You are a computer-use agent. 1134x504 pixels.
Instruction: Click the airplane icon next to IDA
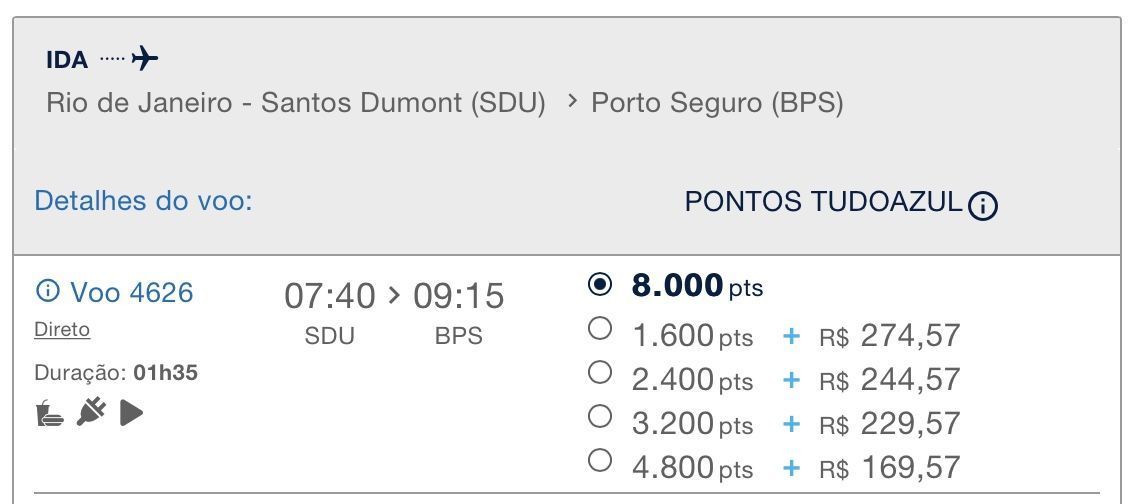coord(145,58)
